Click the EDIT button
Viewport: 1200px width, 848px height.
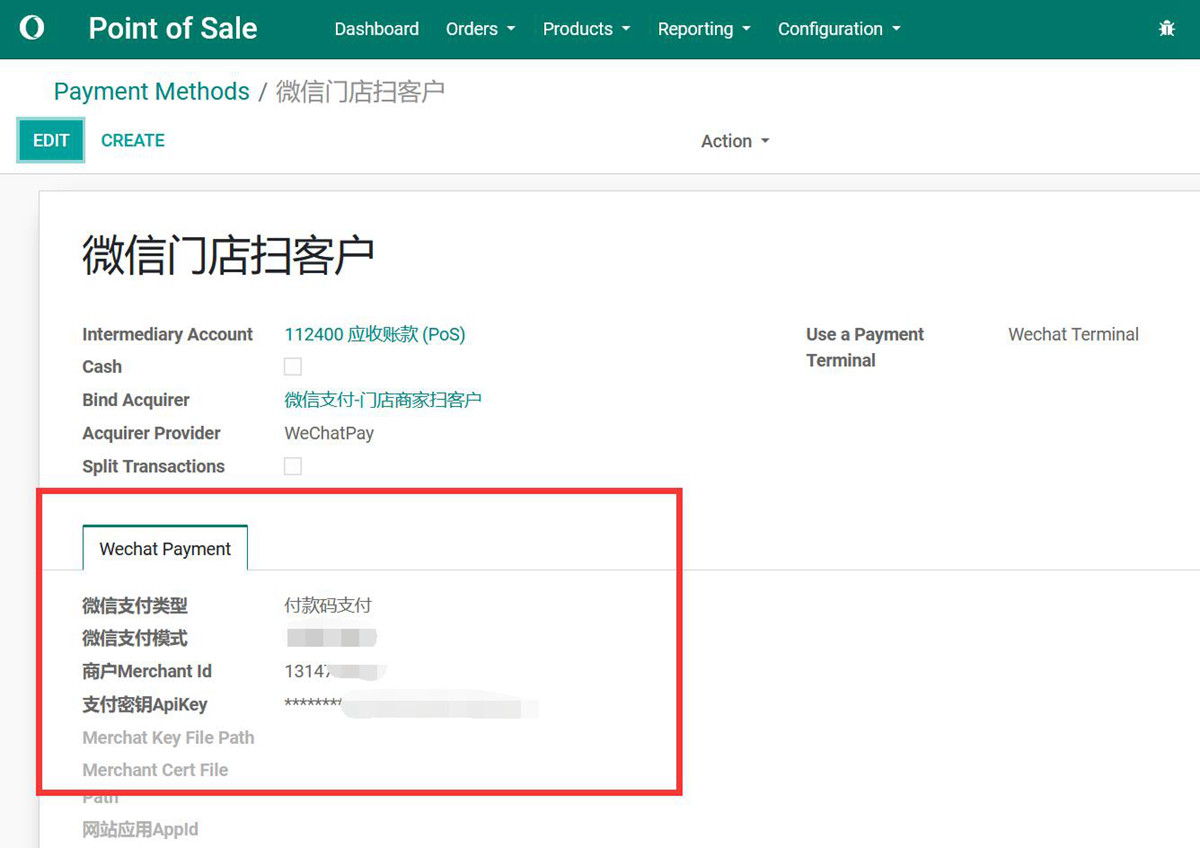[51, 140]
